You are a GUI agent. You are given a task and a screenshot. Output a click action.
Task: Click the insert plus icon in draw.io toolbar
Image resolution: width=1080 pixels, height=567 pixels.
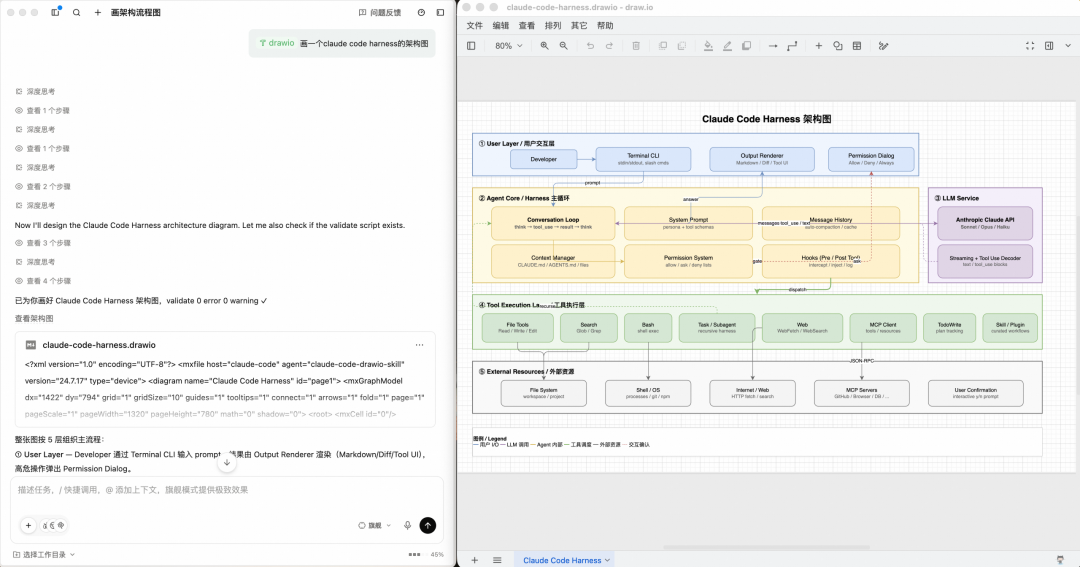[819, 46]
